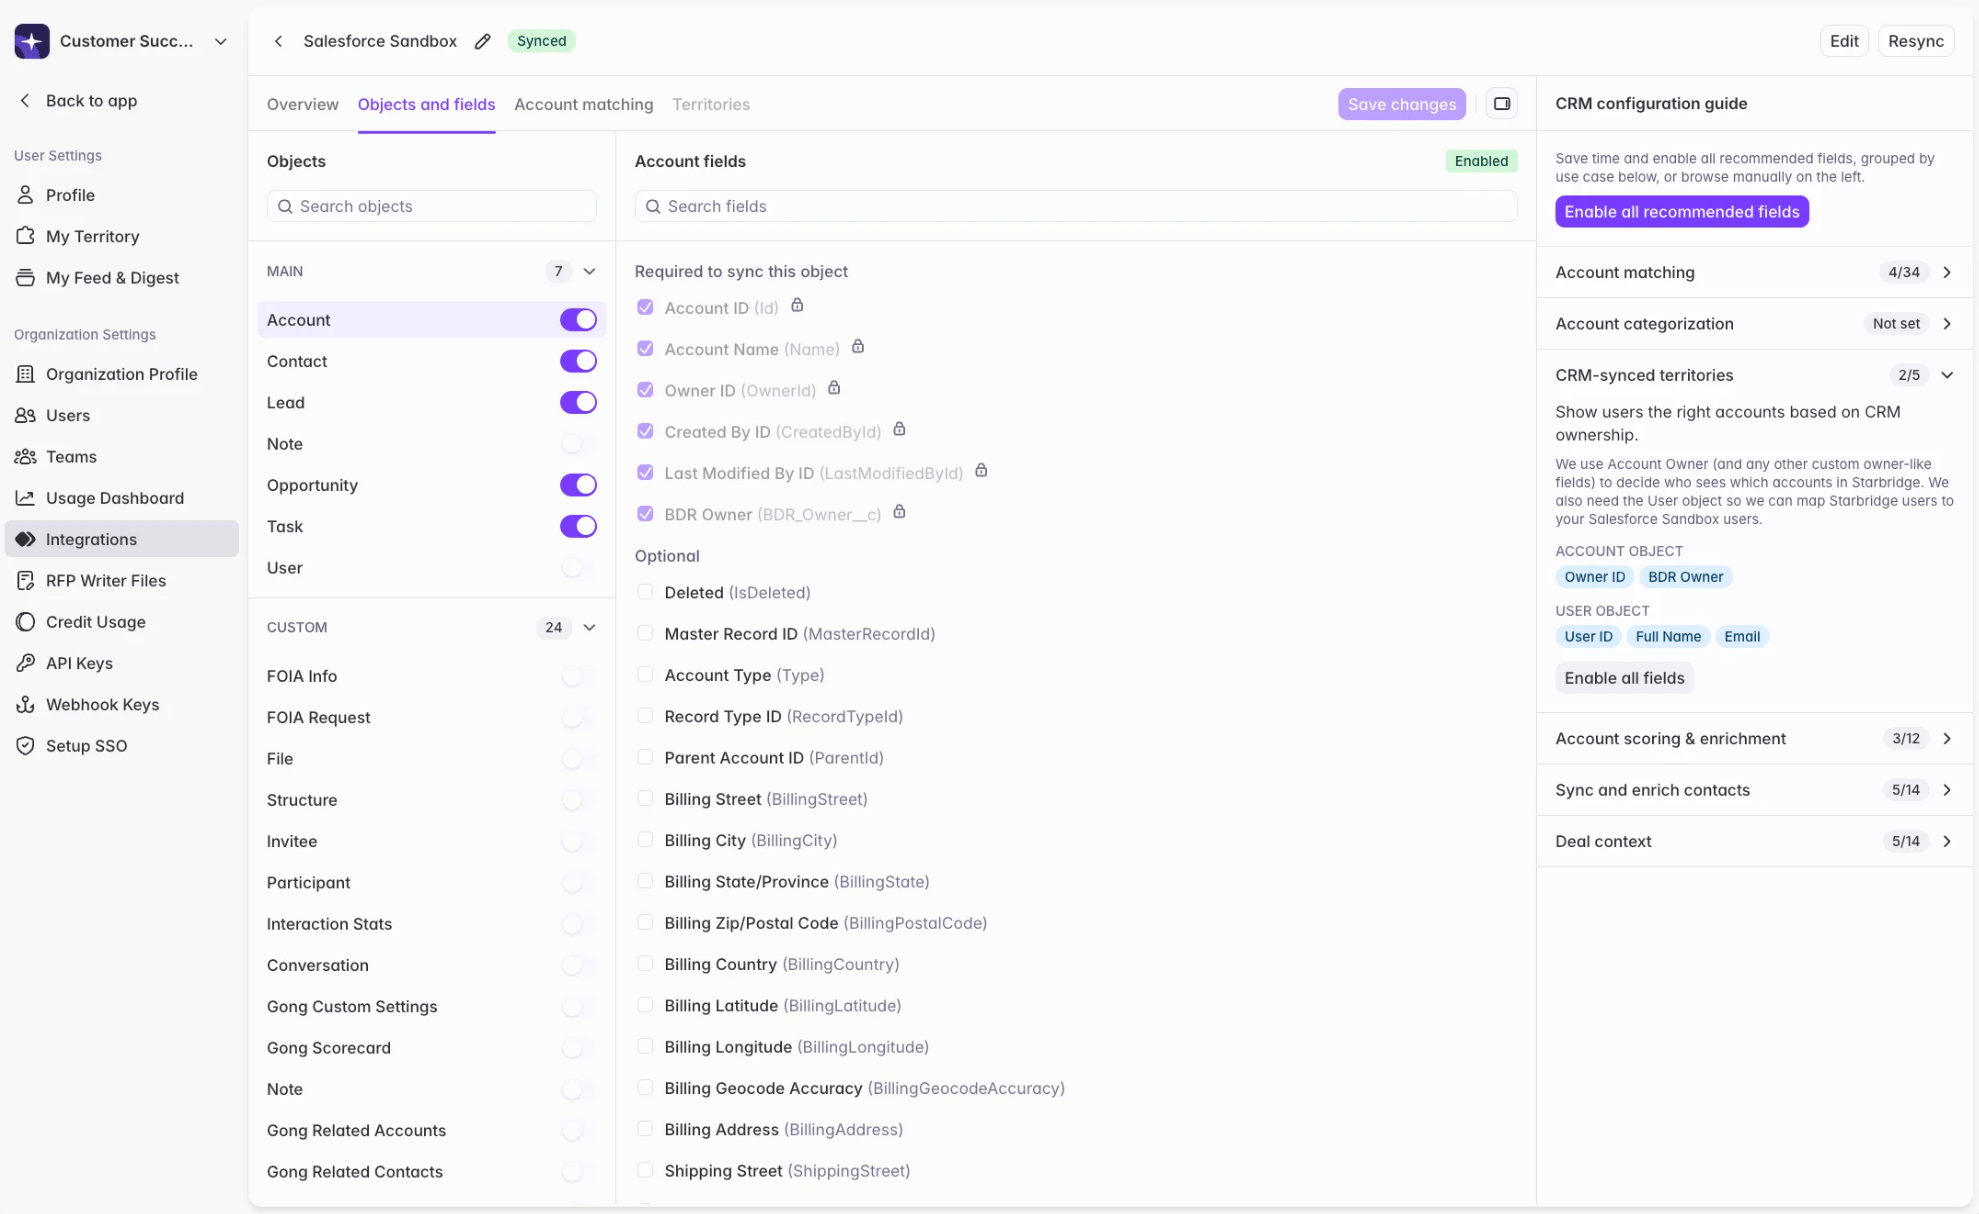
Task: Click the search icon in Search objects
Action: 285,206
